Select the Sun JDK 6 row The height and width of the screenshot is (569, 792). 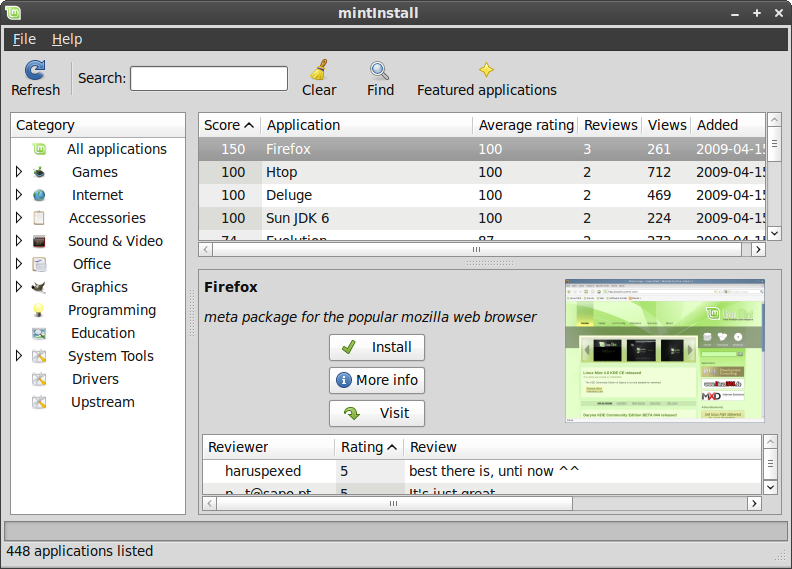click(482, 218)
